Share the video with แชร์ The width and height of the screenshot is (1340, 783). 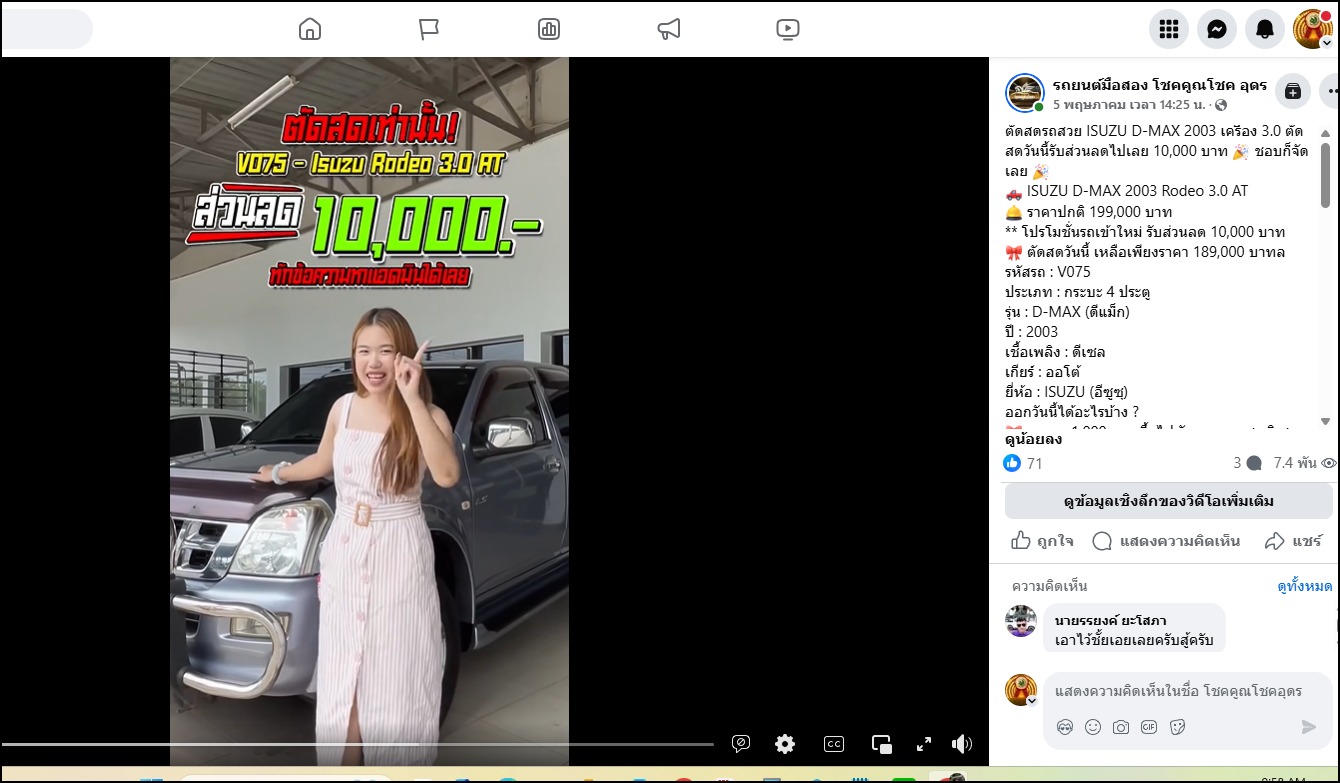click(1293, 541)
